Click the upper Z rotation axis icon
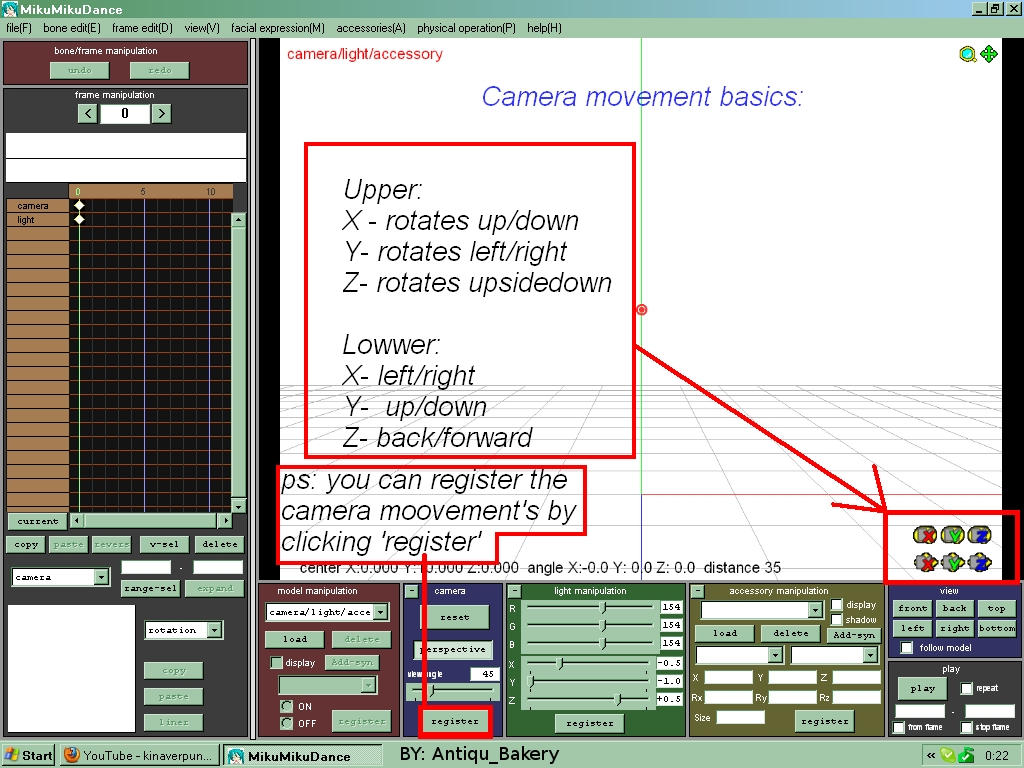Viewport: 1024px width, 768px height. click(x=980, y=536)
